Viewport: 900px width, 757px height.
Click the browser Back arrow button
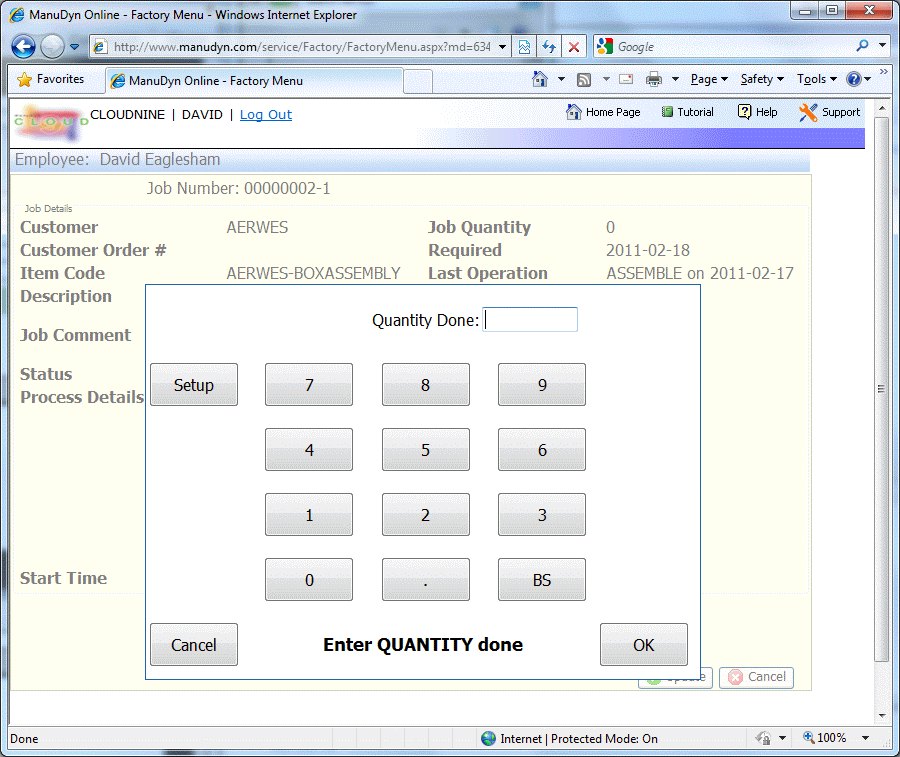[x=23, y=46]
